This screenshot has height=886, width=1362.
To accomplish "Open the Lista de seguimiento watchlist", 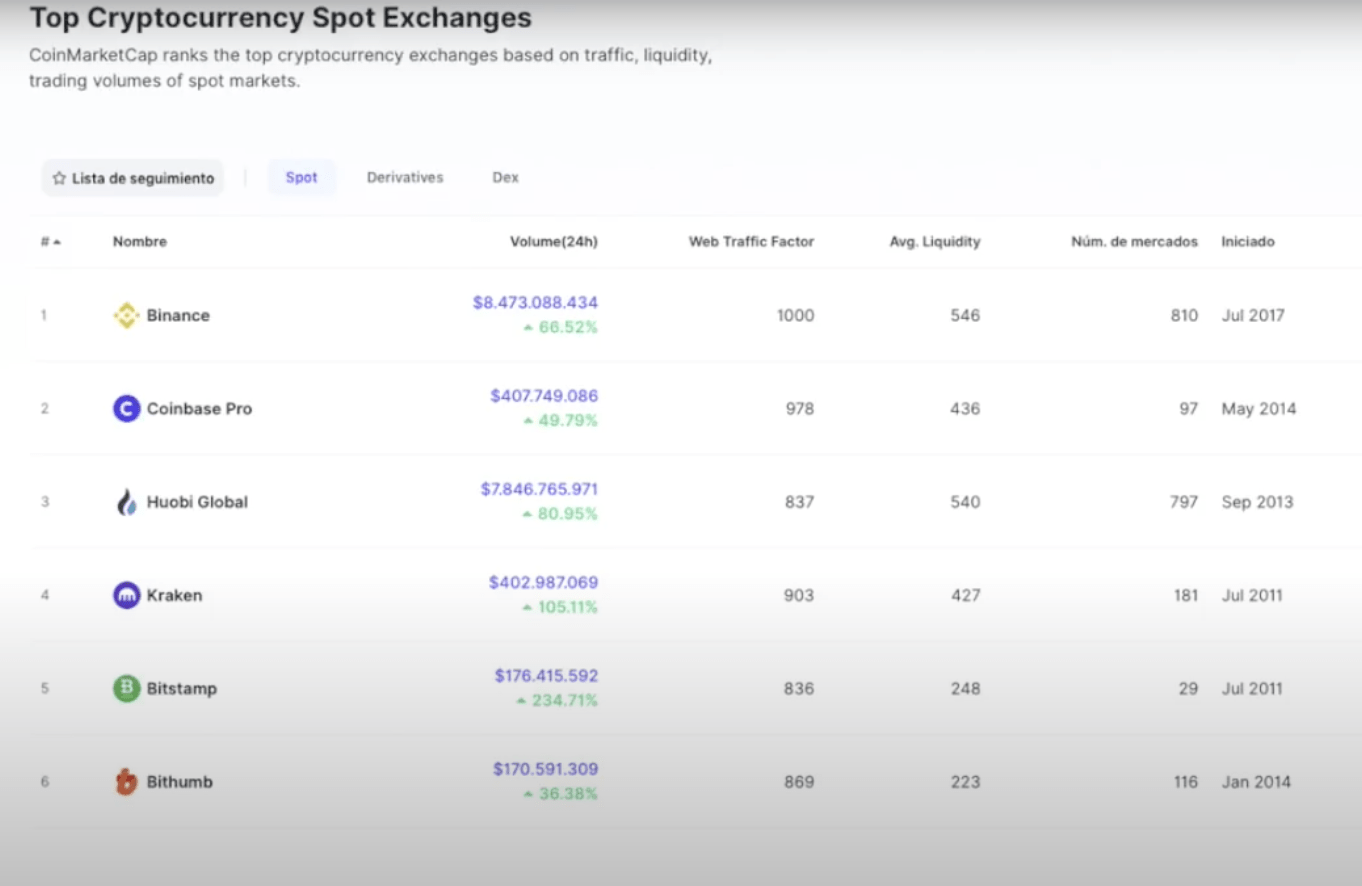I will click(133, 178).
